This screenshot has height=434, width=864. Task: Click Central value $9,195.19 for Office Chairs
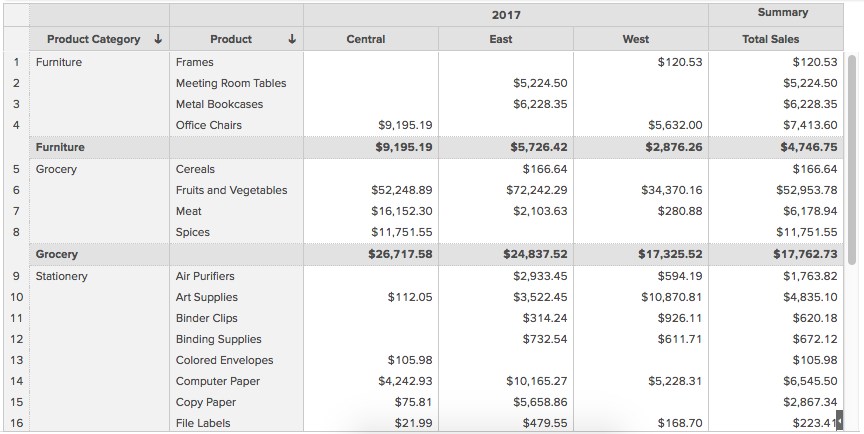pyautogui.click(x=405, y=125)
